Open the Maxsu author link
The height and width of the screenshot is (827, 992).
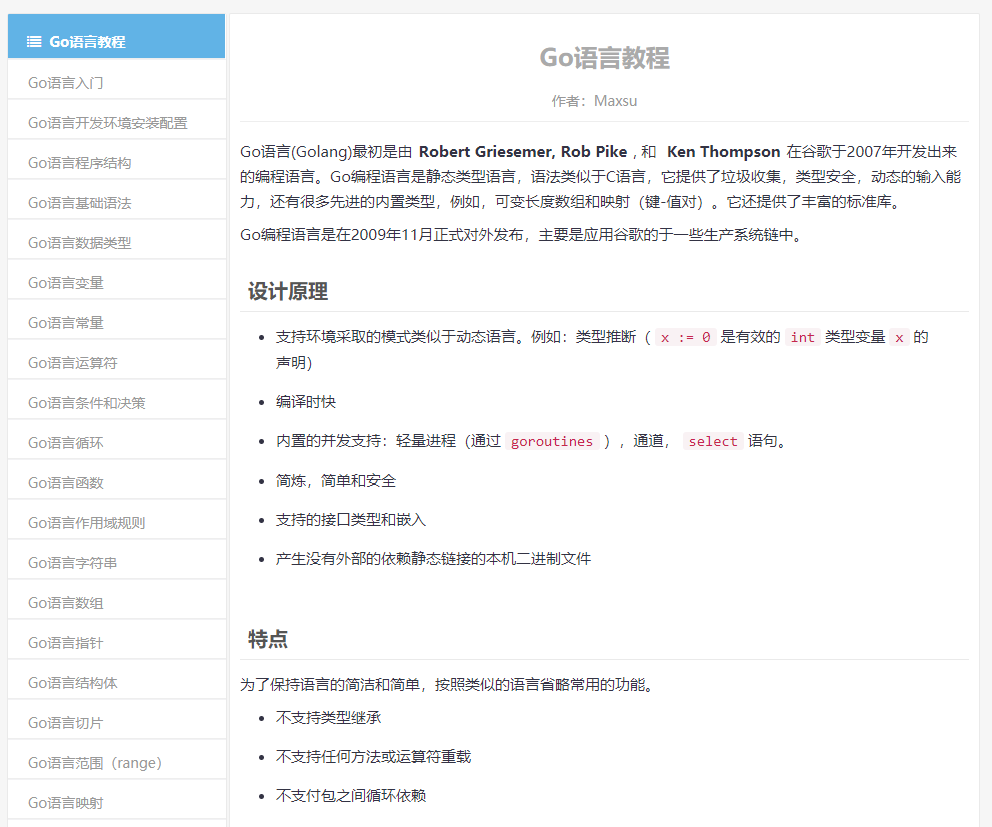[616, 100]
